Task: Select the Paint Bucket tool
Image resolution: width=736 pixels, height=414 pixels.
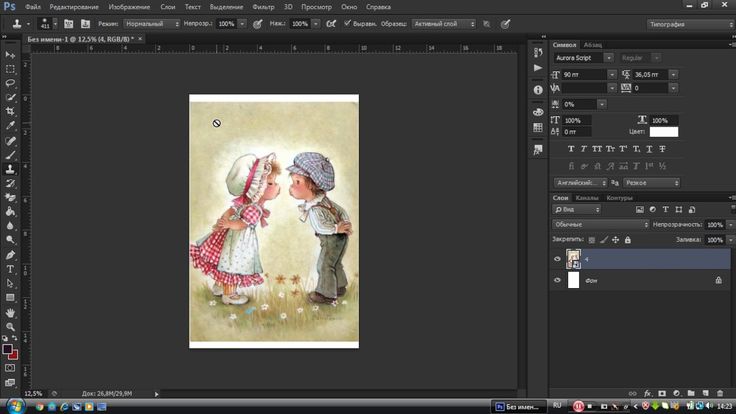Action: click(10, 212)
